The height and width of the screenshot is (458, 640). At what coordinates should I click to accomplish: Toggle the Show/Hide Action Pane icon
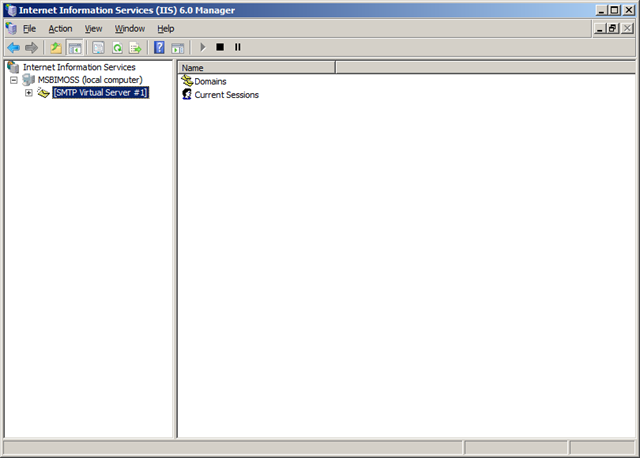click(178, 48)
